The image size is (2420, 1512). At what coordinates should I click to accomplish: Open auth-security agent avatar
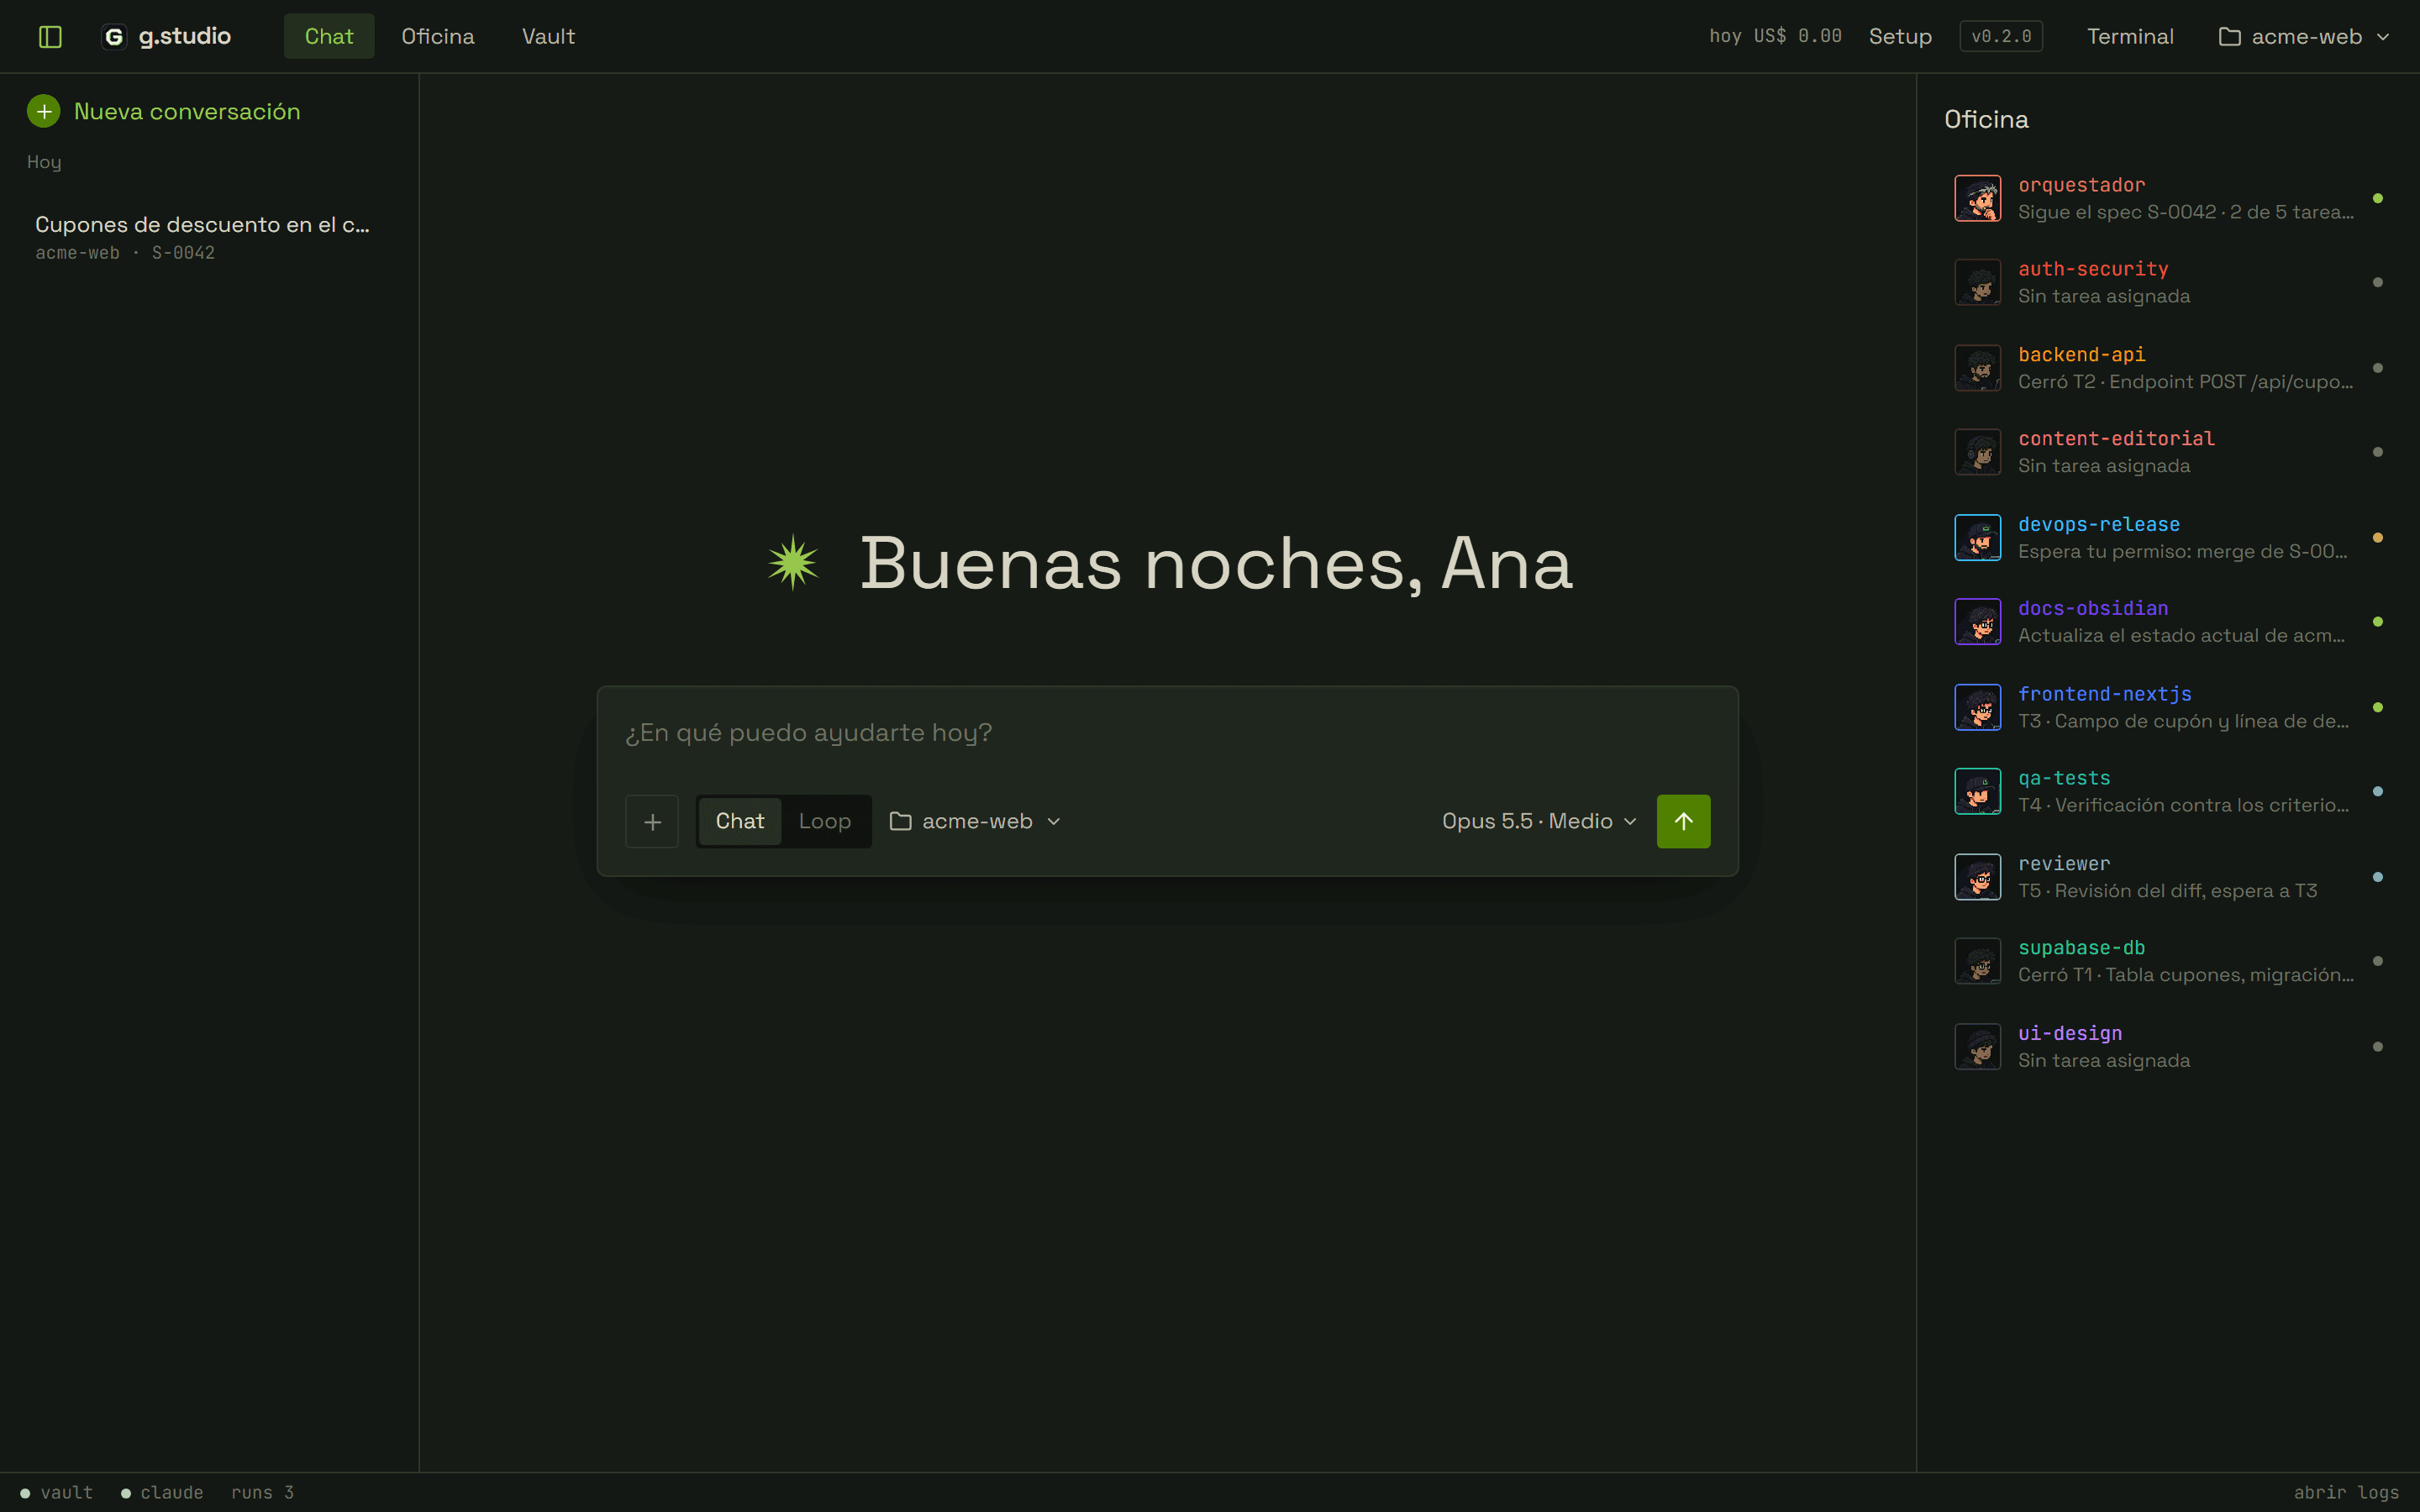(1977, 282)
